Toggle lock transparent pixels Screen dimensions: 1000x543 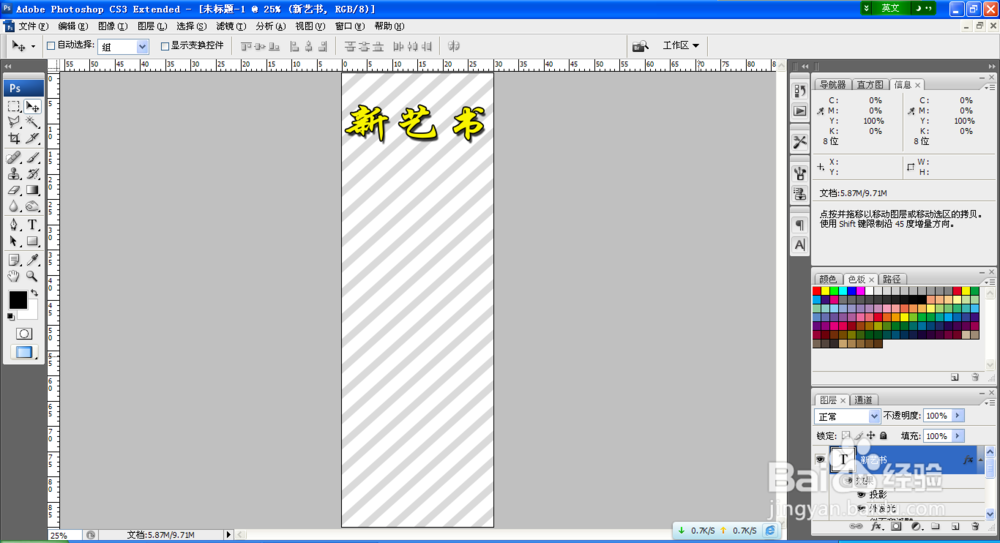[846, 436]
